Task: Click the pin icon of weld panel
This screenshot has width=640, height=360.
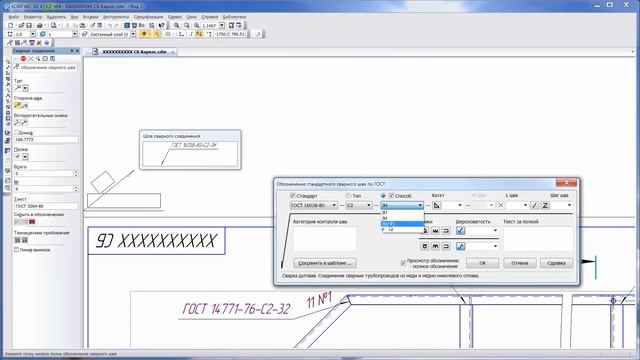Action: tap(72, 51)
